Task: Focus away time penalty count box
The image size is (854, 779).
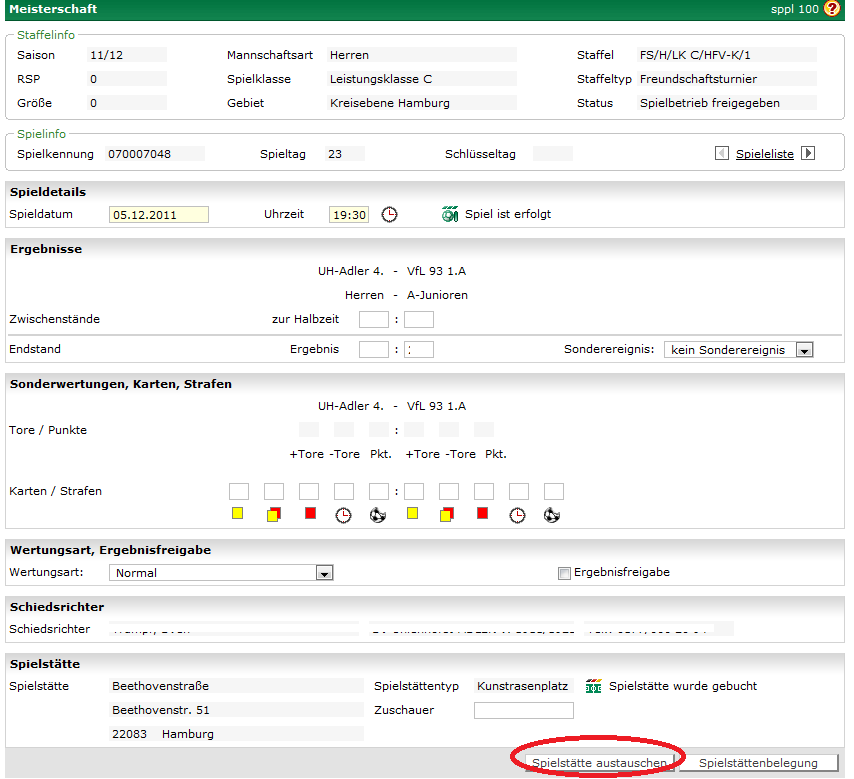Action: [518, 491]
